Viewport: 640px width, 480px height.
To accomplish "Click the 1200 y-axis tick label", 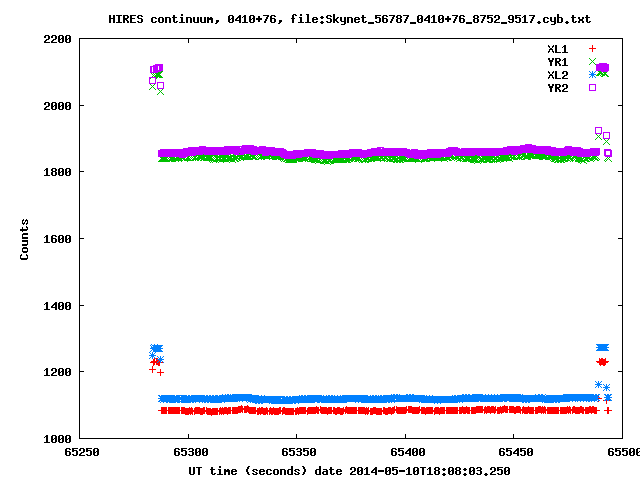I will click(x=57, y=372).
